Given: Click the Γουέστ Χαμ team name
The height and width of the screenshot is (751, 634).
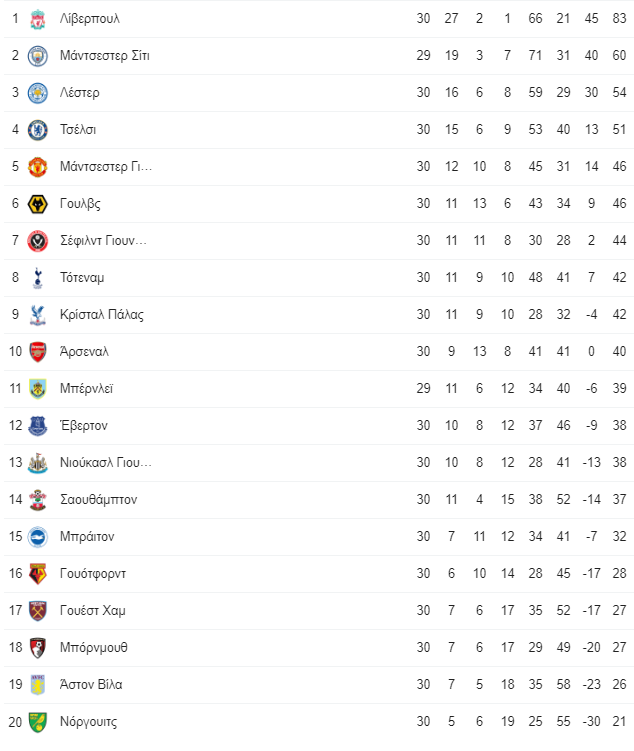Looking at the screenshot, I should (92, 611).
